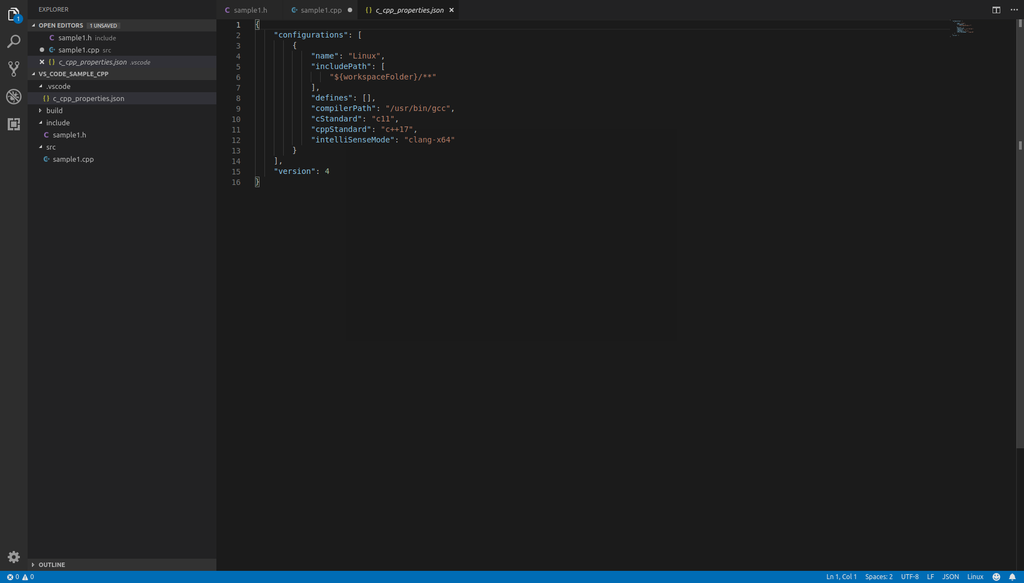The width and height of the screenshot is (1024, 583).
Task: Change end of line sequence LF
Action: coord(930,577)
